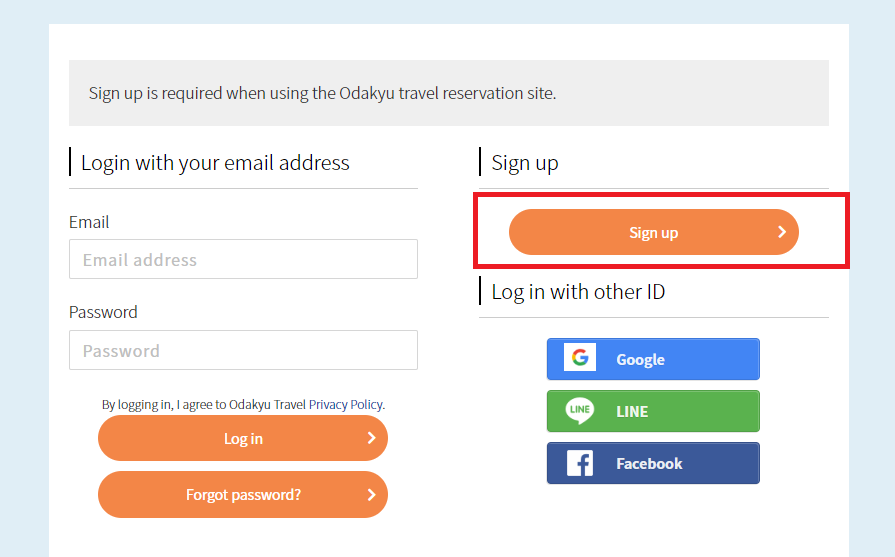
Task: Focus the Email address input field
Action: [x=243, y=259]
